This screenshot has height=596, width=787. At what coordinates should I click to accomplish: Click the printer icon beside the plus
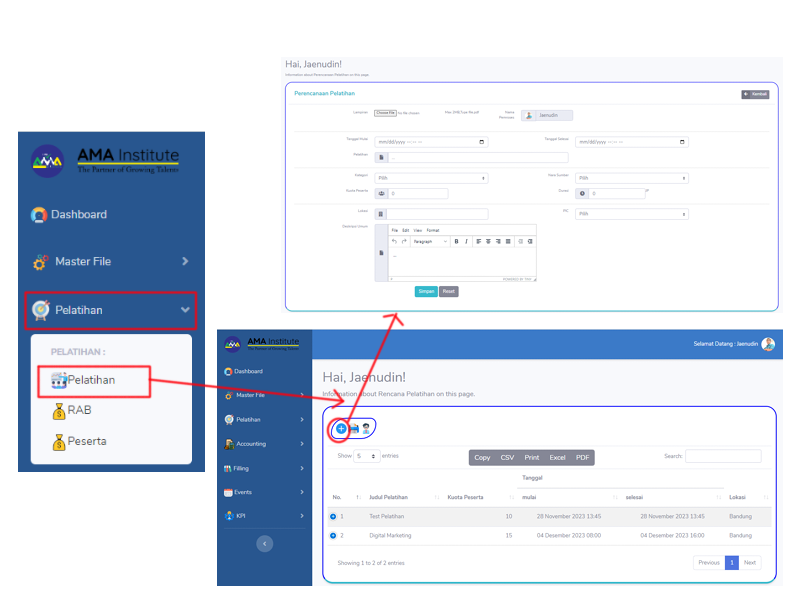[354, 428]
